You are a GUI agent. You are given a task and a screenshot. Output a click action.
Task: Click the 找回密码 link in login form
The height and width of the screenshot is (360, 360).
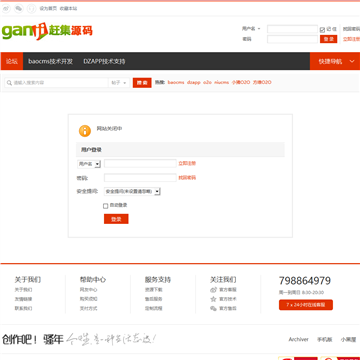pos(187,178)
